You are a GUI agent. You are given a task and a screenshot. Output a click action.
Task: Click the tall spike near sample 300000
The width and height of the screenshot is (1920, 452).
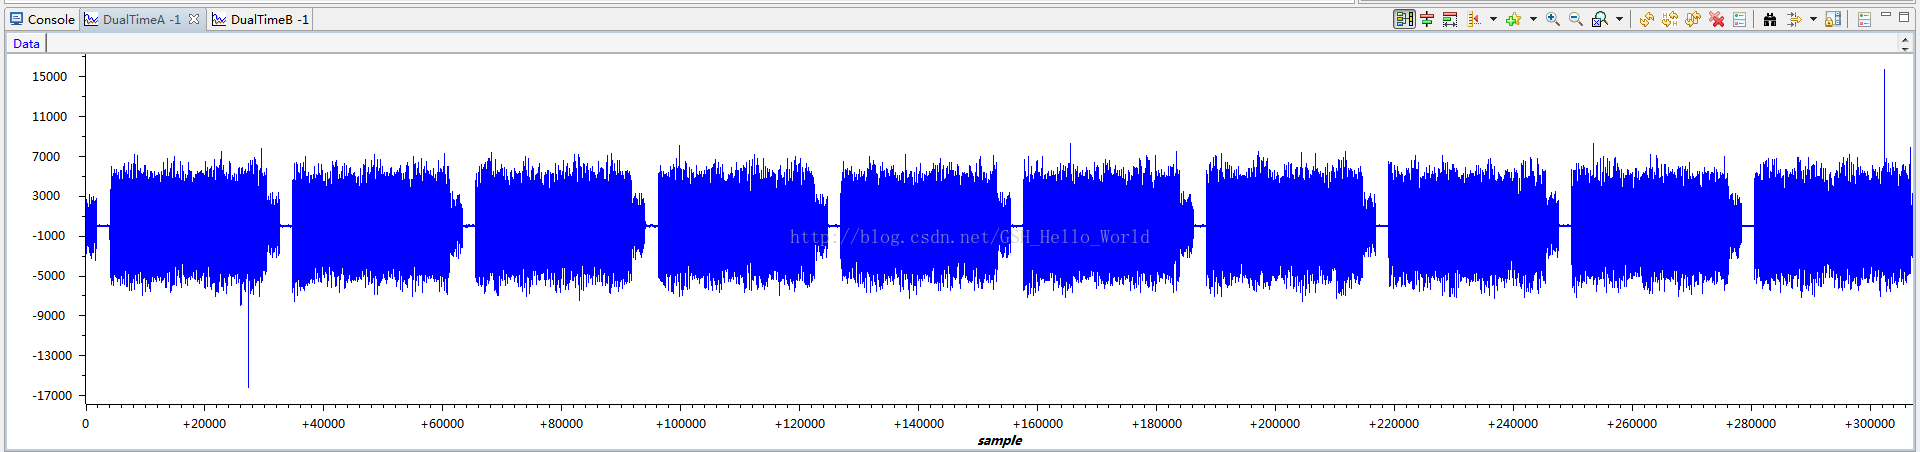tap(1884, 110)
